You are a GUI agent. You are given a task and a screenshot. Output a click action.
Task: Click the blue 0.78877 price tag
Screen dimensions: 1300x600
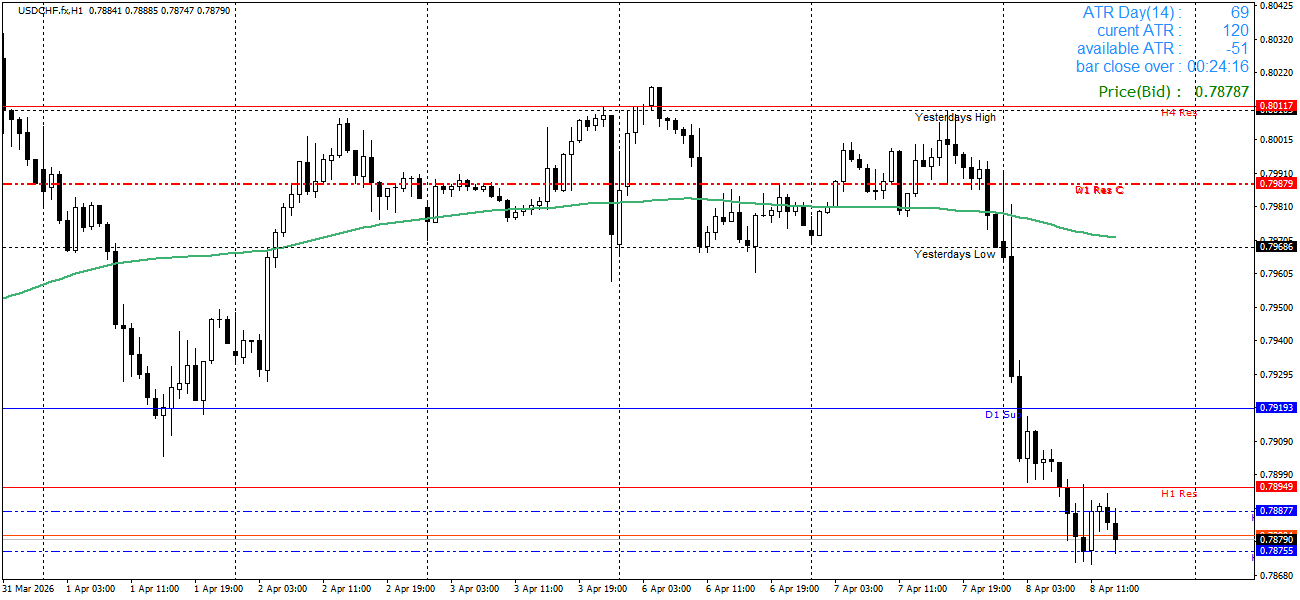pos(1276,511)
